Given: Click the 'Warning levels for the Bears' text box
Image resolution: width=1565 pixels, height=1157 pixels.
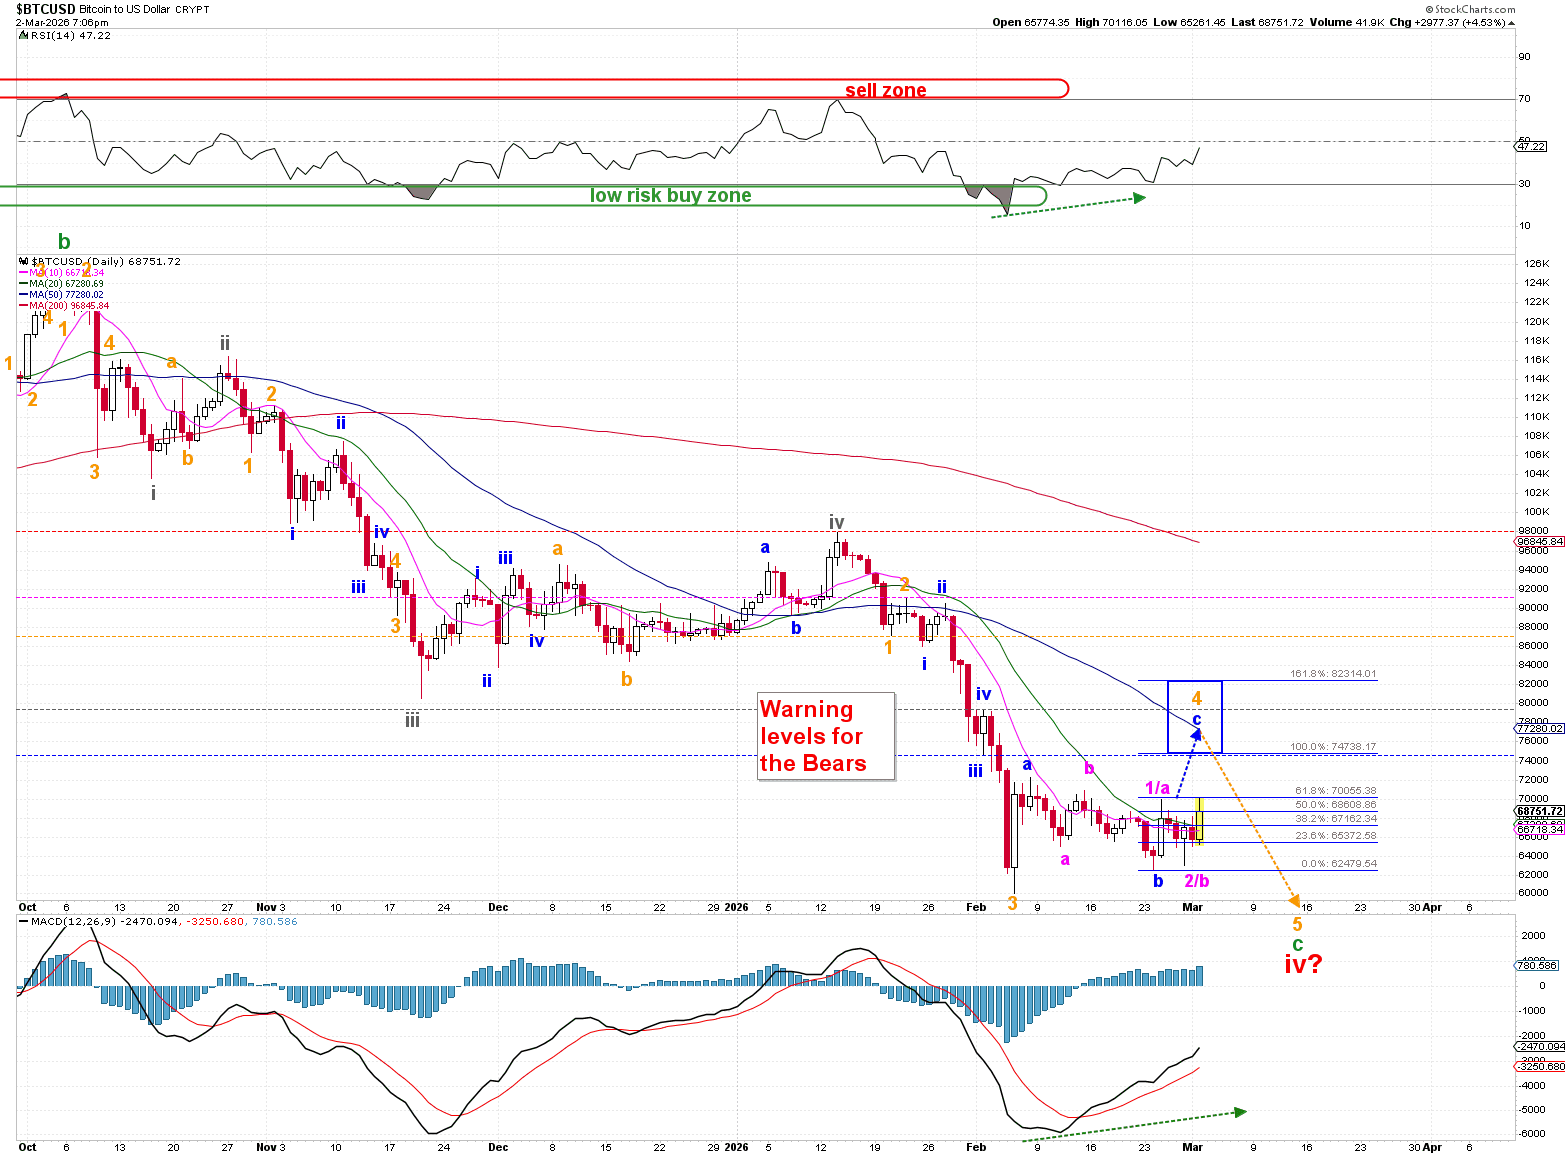Looking at the screenshot, I should coord(826,736).
